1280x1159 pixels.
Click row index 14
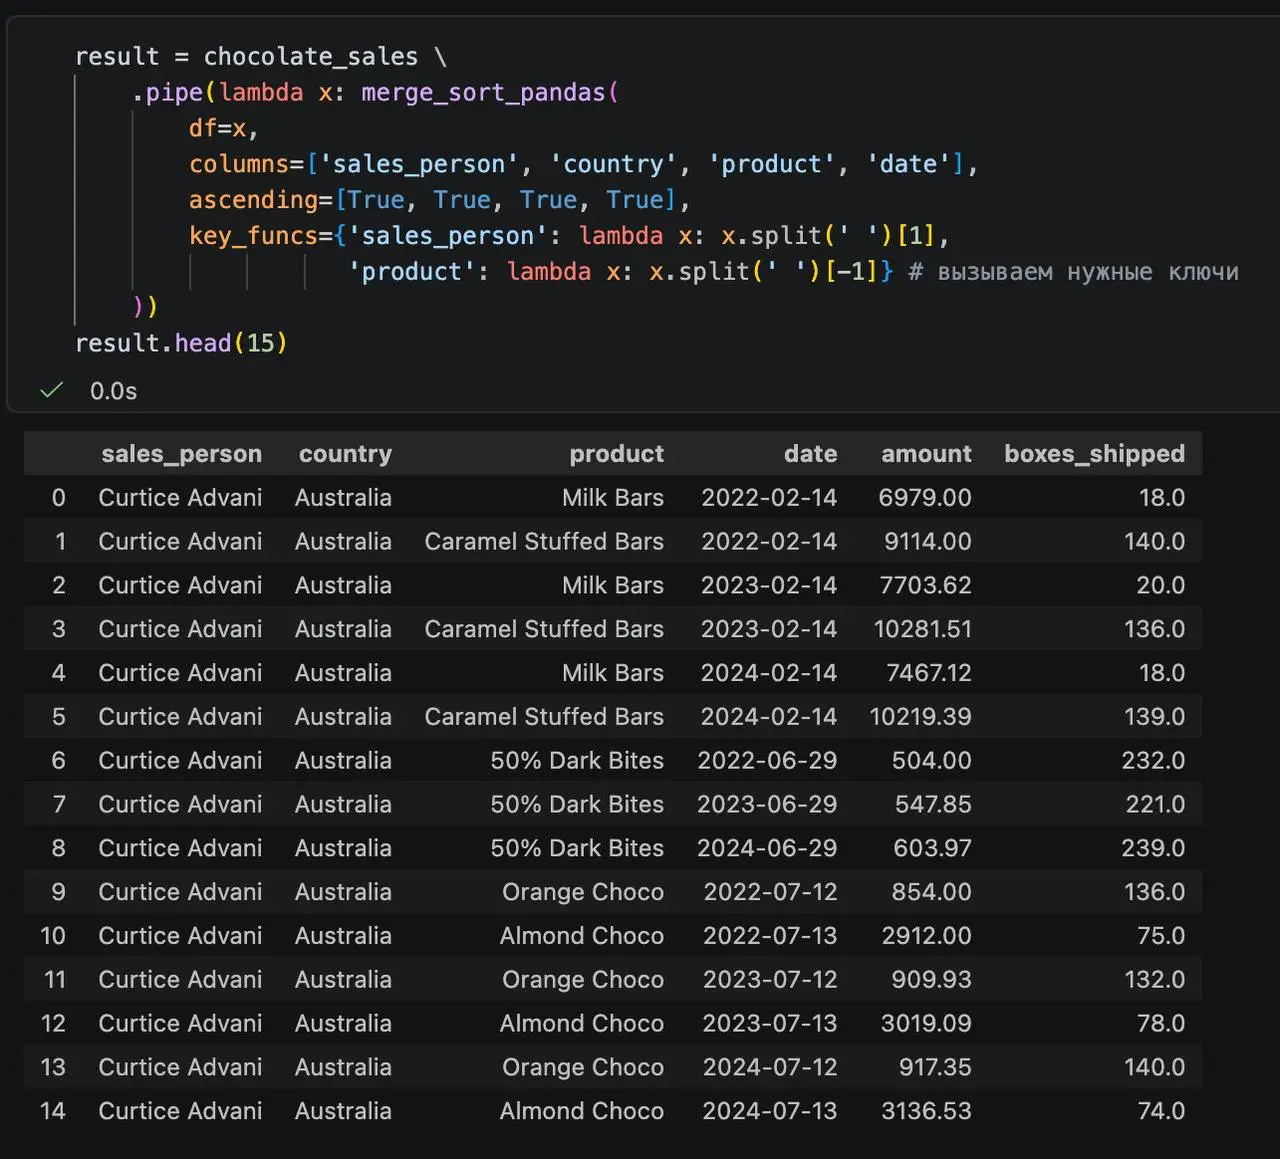tap(53, 1111)
